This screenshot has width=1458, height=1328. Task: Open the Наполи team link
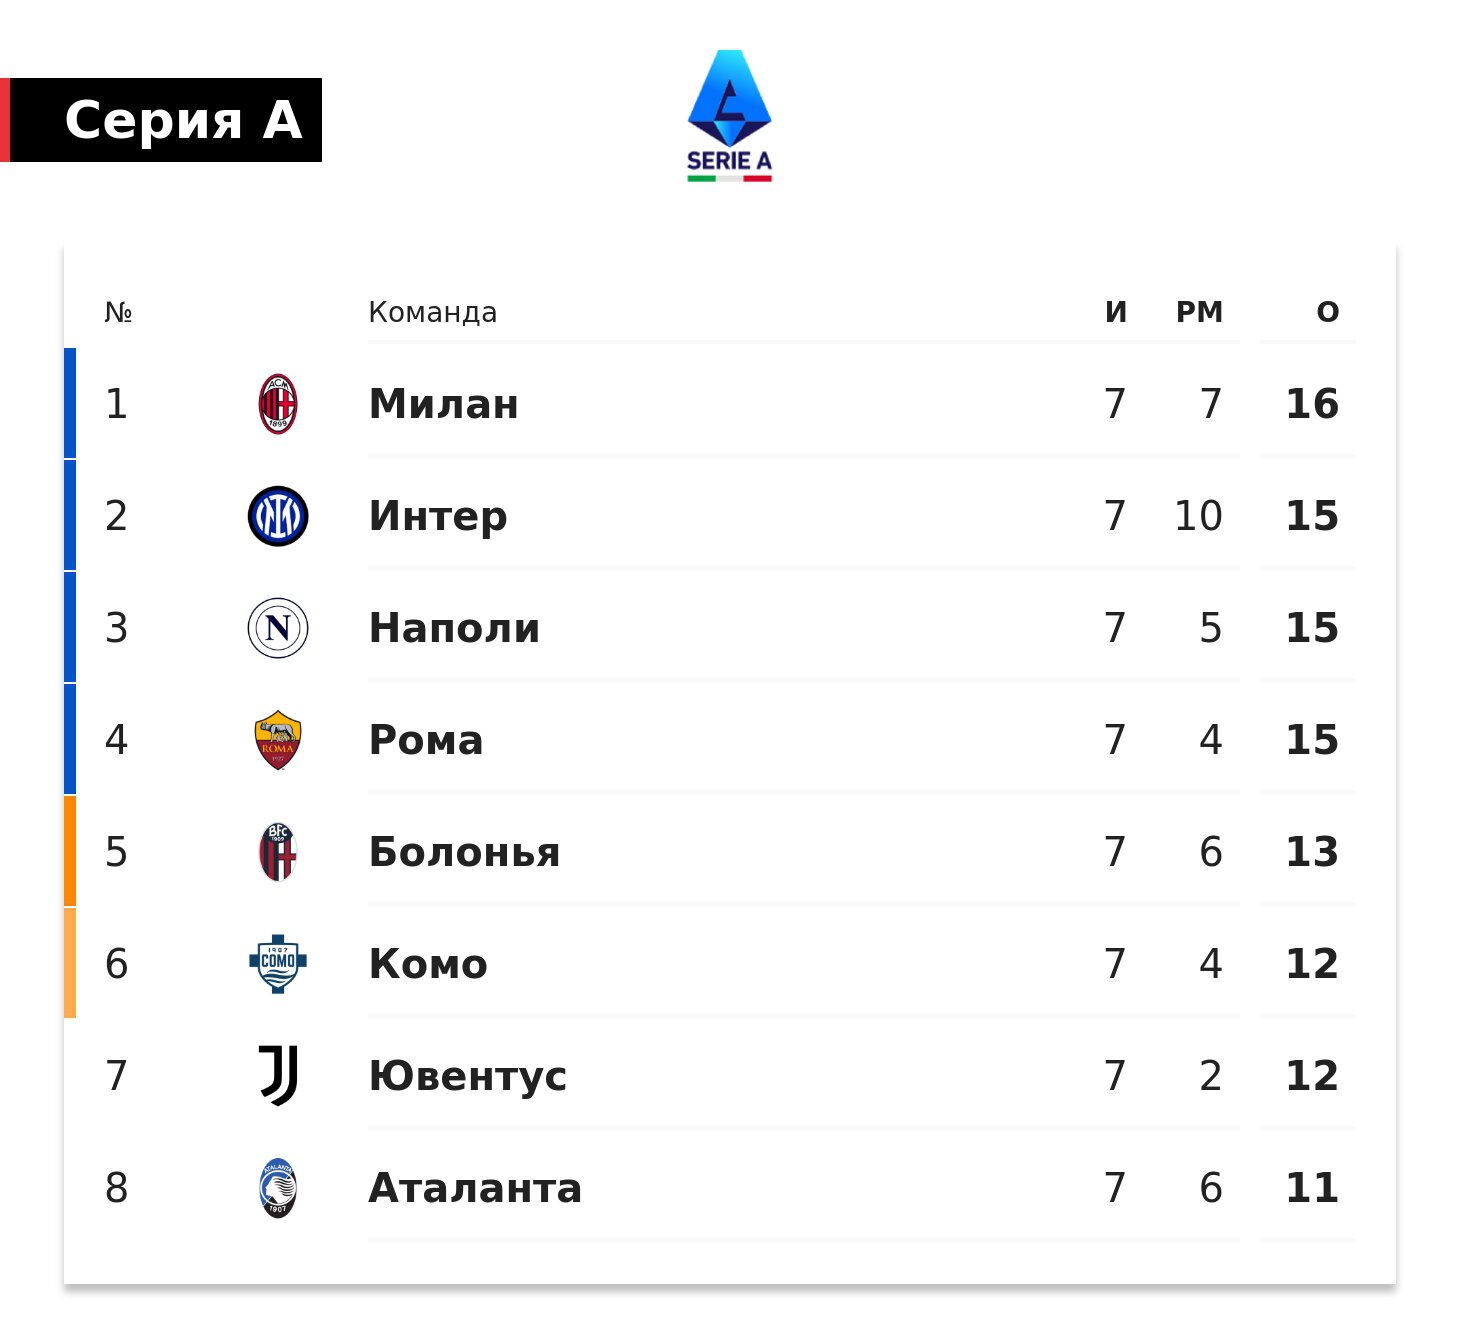[454, 628]
